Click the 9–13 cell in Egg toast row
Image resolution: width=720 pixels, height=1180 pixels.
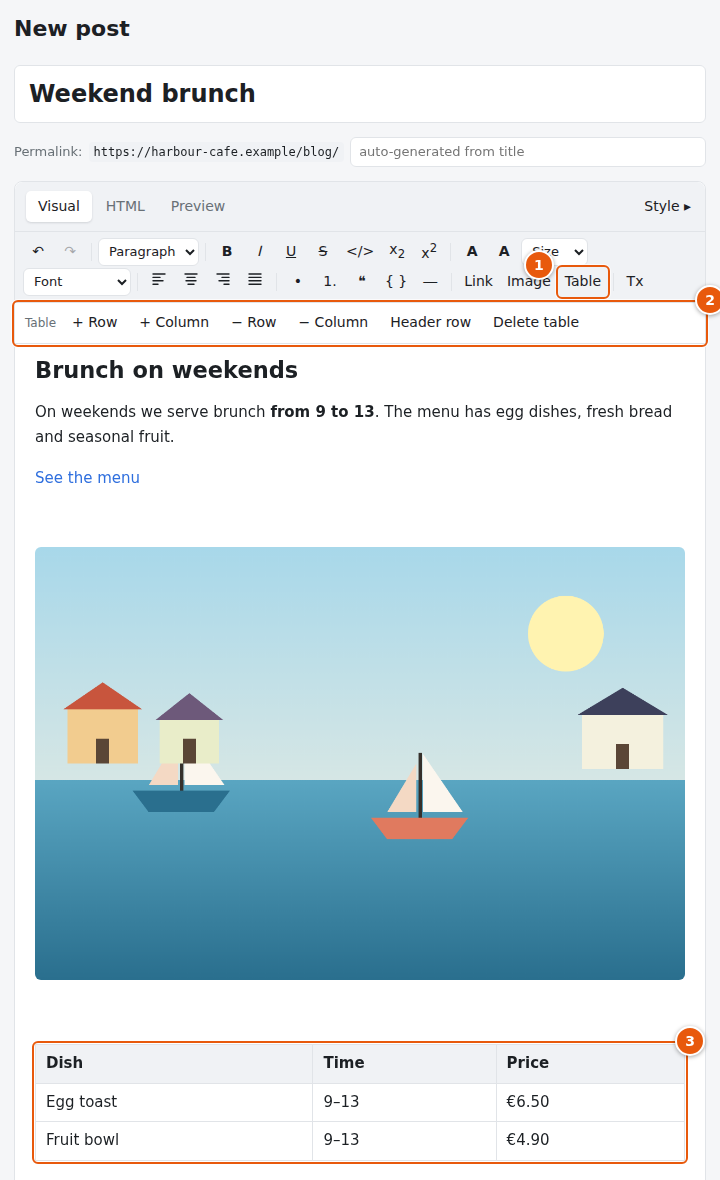click(x=404, y=1102)
